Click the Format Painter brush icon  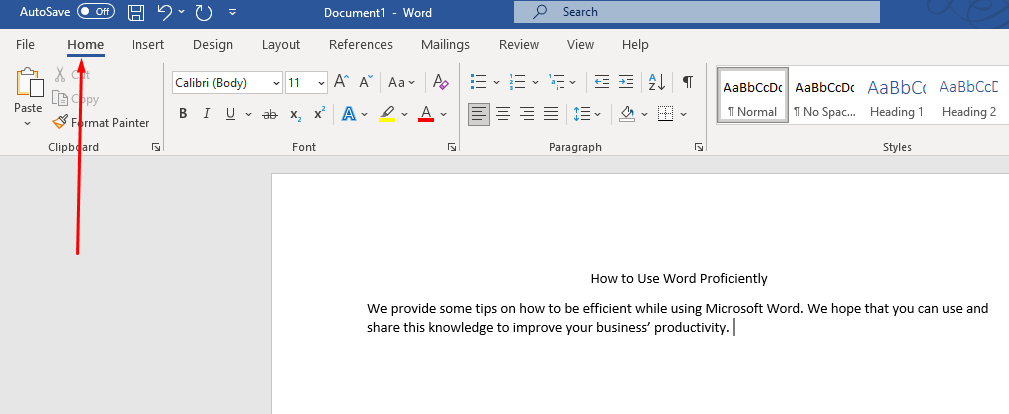coord(61,123)
